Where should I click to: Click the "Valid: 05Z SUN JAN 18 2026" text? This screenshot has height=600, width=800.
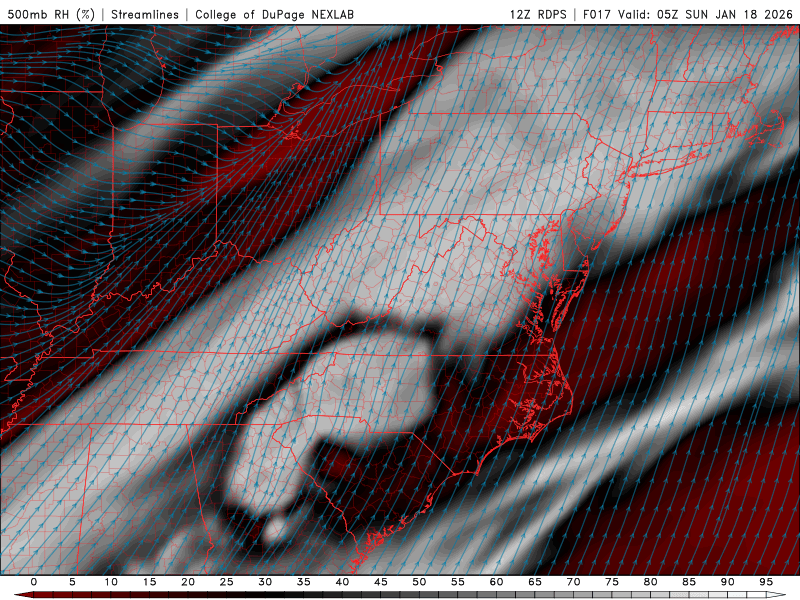point(706,14)
